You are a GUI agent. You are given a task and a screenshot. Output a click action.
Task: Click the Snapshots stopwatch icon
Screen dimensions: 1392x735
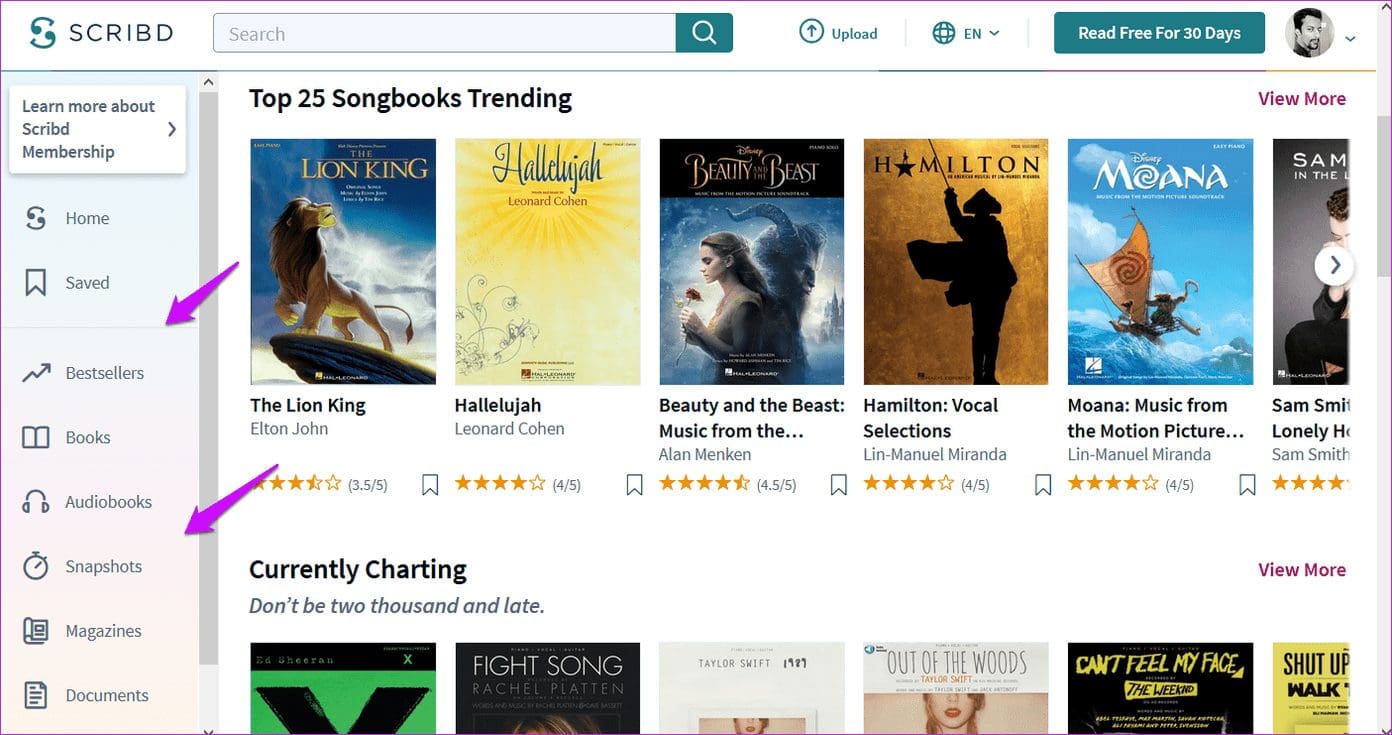pos(36,566)
